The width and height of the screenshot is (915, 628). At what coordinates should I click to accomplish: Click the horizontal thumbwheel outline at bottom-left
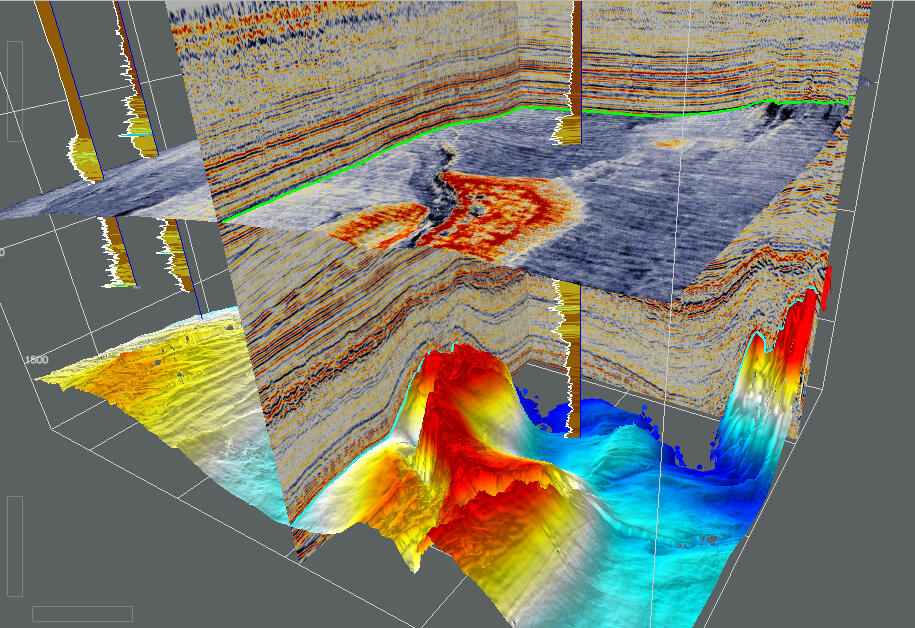(82, 613)
